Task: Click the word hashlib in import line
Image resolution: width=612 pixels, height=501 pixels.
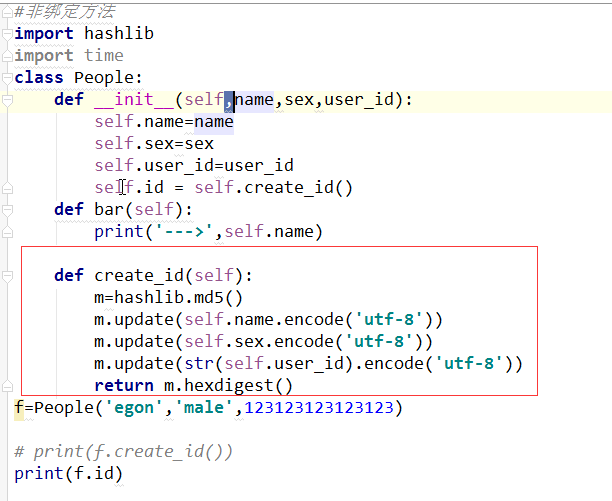Action: click(119, 34)
